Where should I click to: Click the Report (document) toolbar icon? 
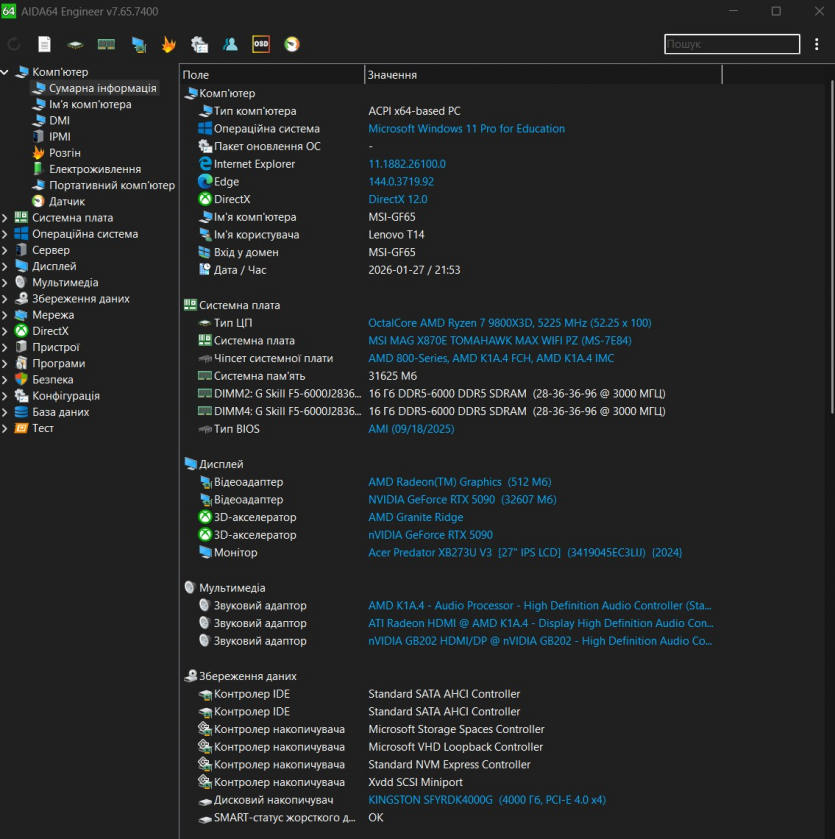44,44
